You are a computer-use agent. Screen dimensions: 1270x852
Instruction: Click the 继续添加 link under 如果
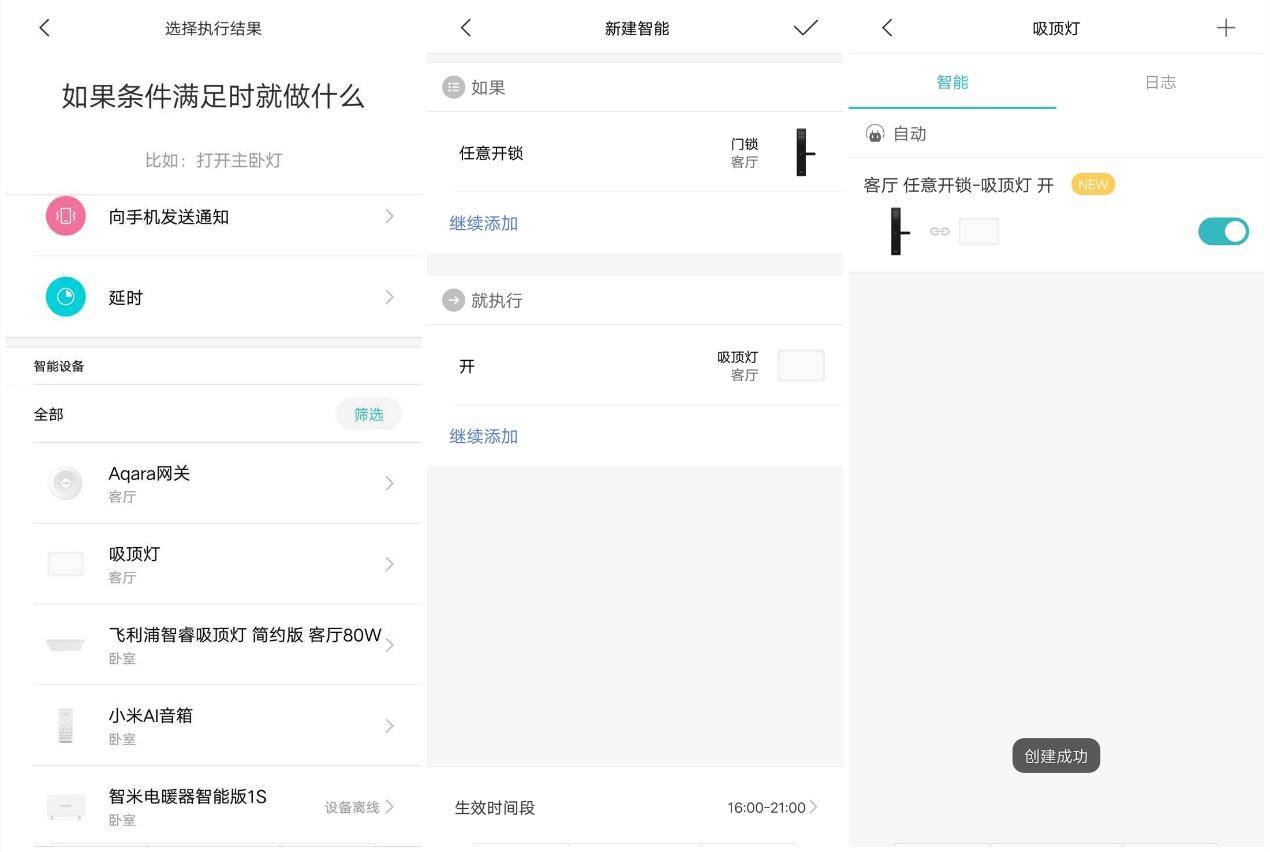tap(483, 223)
